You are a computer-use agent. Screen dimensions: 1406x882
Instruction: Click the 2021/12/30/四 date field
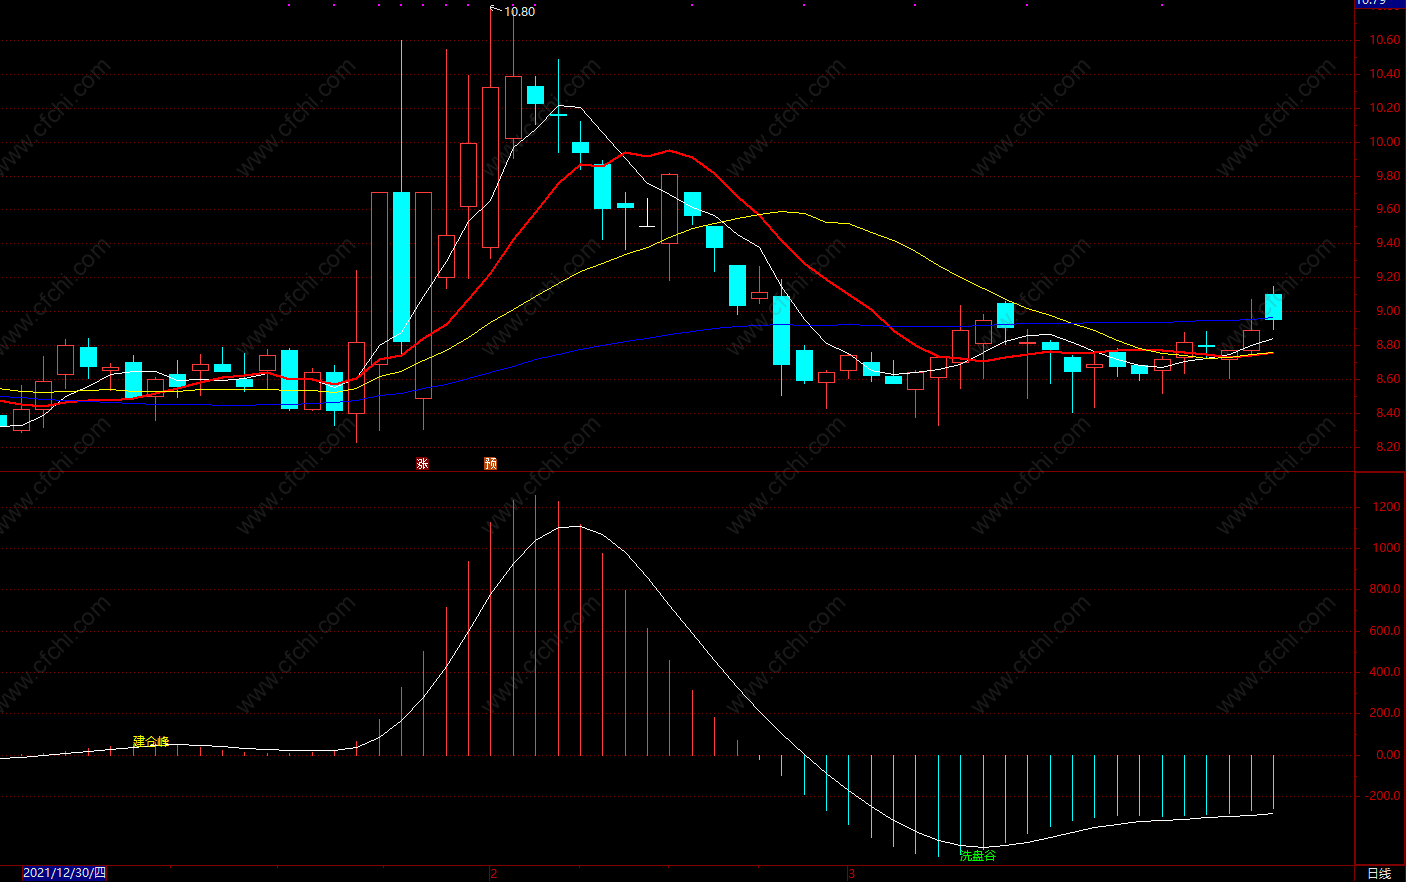[x=64, y=873]
